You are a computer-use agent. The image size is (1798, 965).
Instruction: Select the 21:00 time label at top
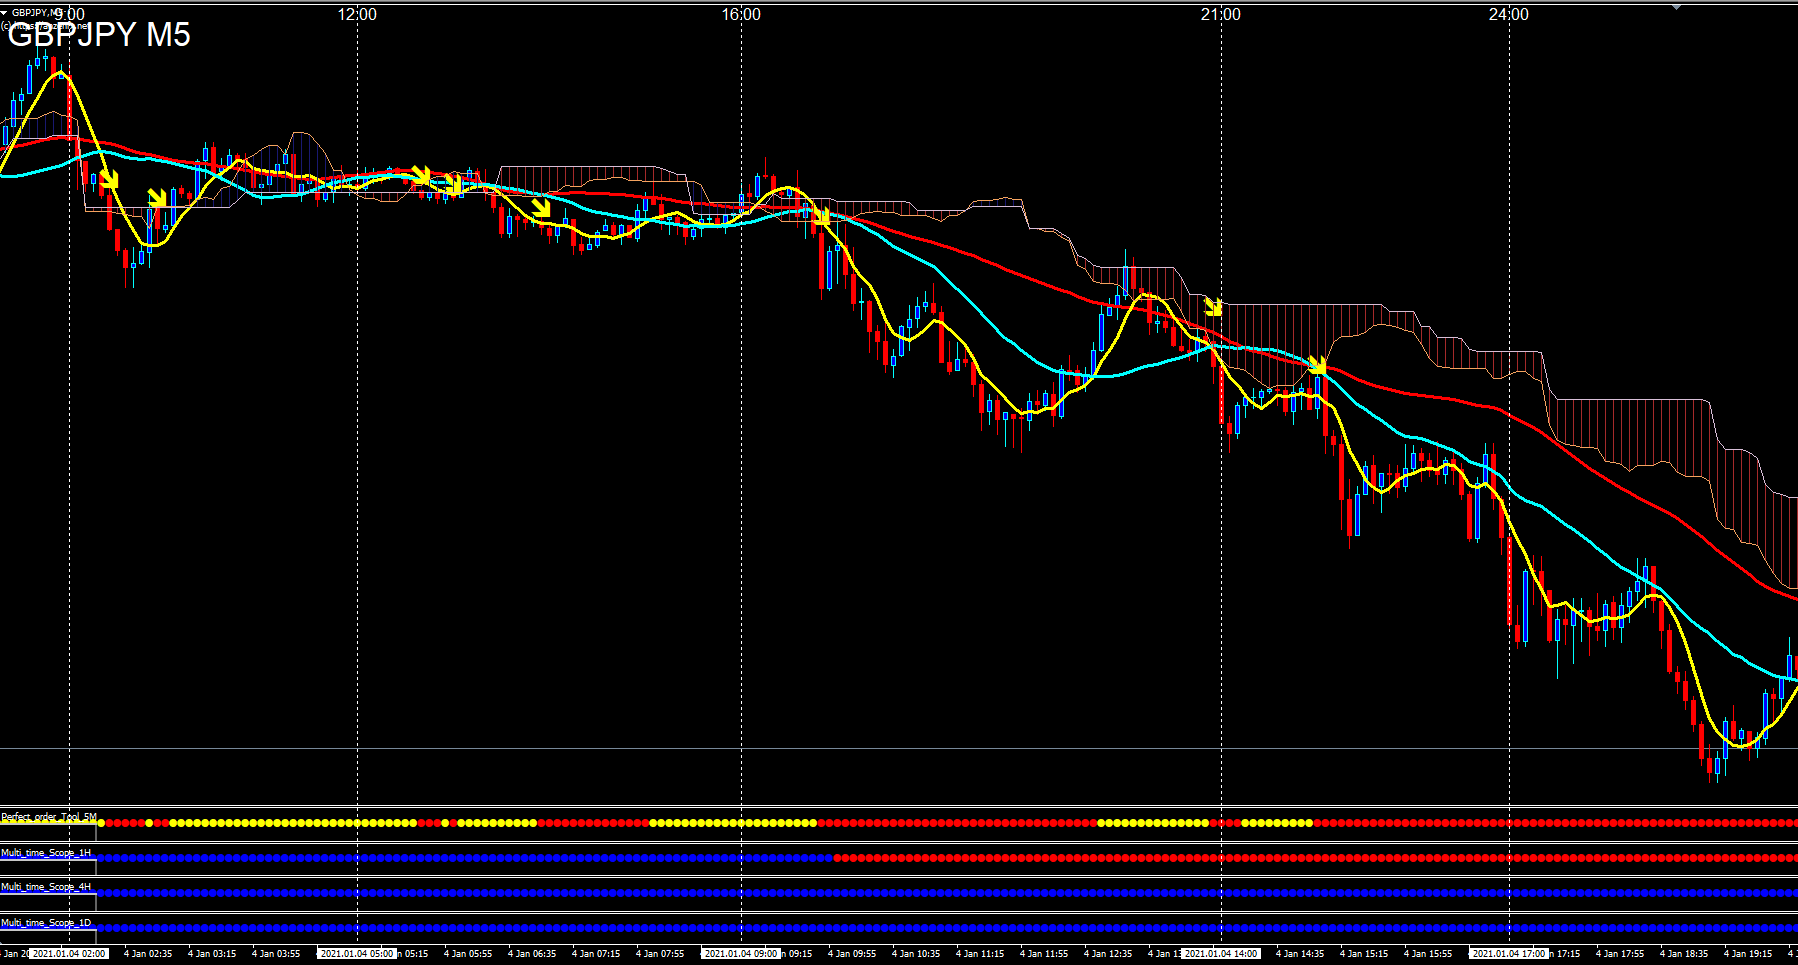(1221, 14)
